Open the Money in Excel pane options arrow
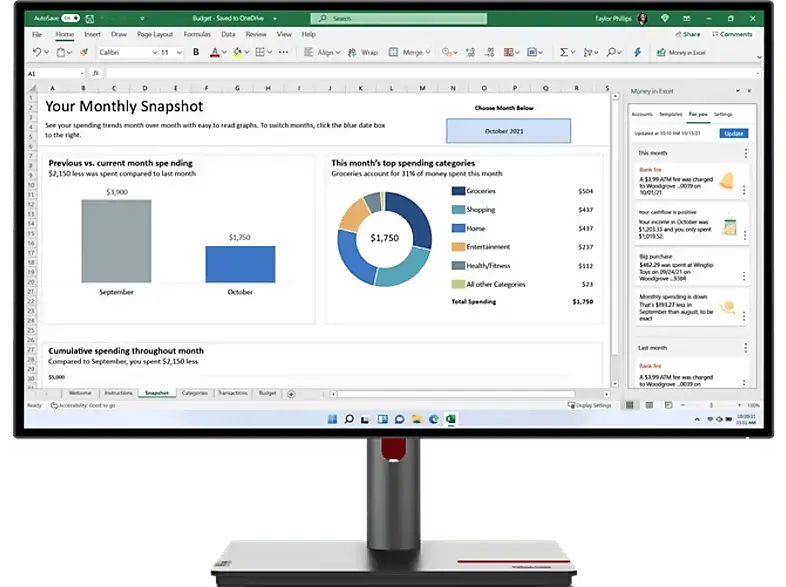The width and height of the screenshot is (786, 587). click(737, 91)
